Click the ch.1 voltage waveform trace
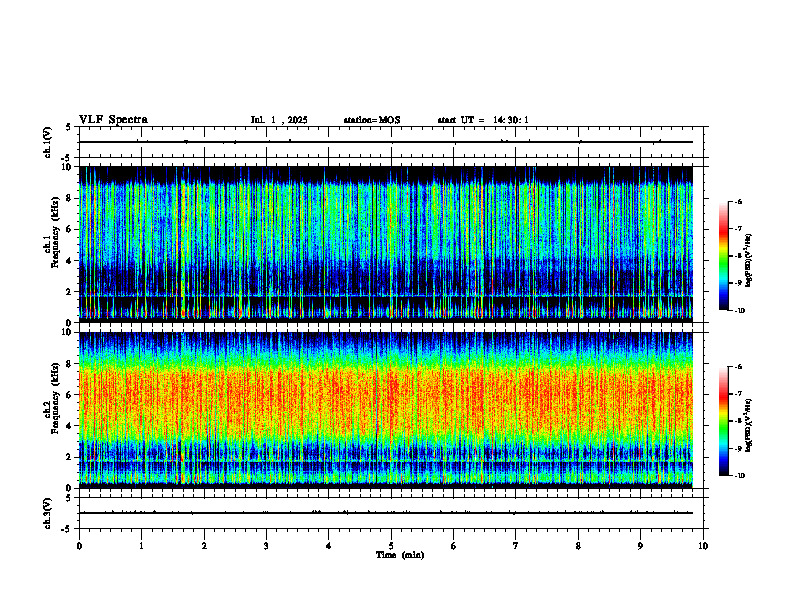The image size is (792, 612). click(385, 142)
